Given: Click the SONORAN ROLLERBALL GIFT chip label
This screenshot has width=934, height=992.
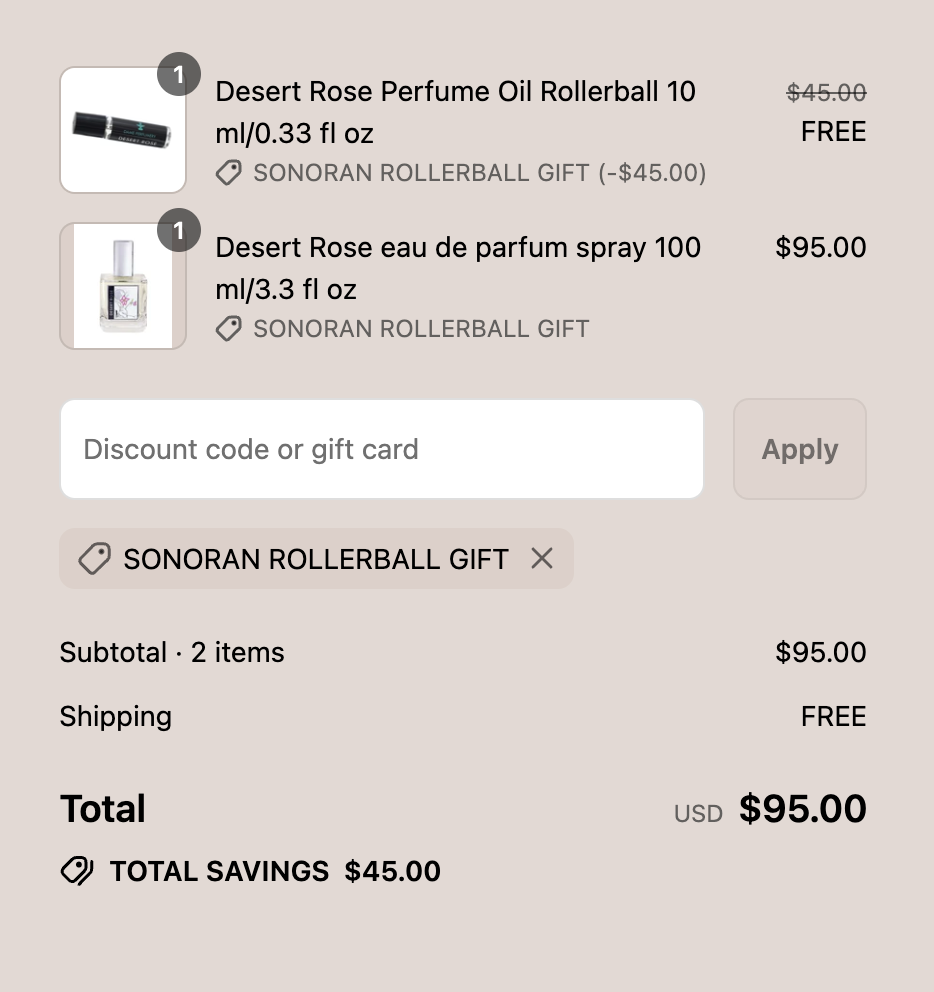Looking at the screenshot, I should [316, 559].
